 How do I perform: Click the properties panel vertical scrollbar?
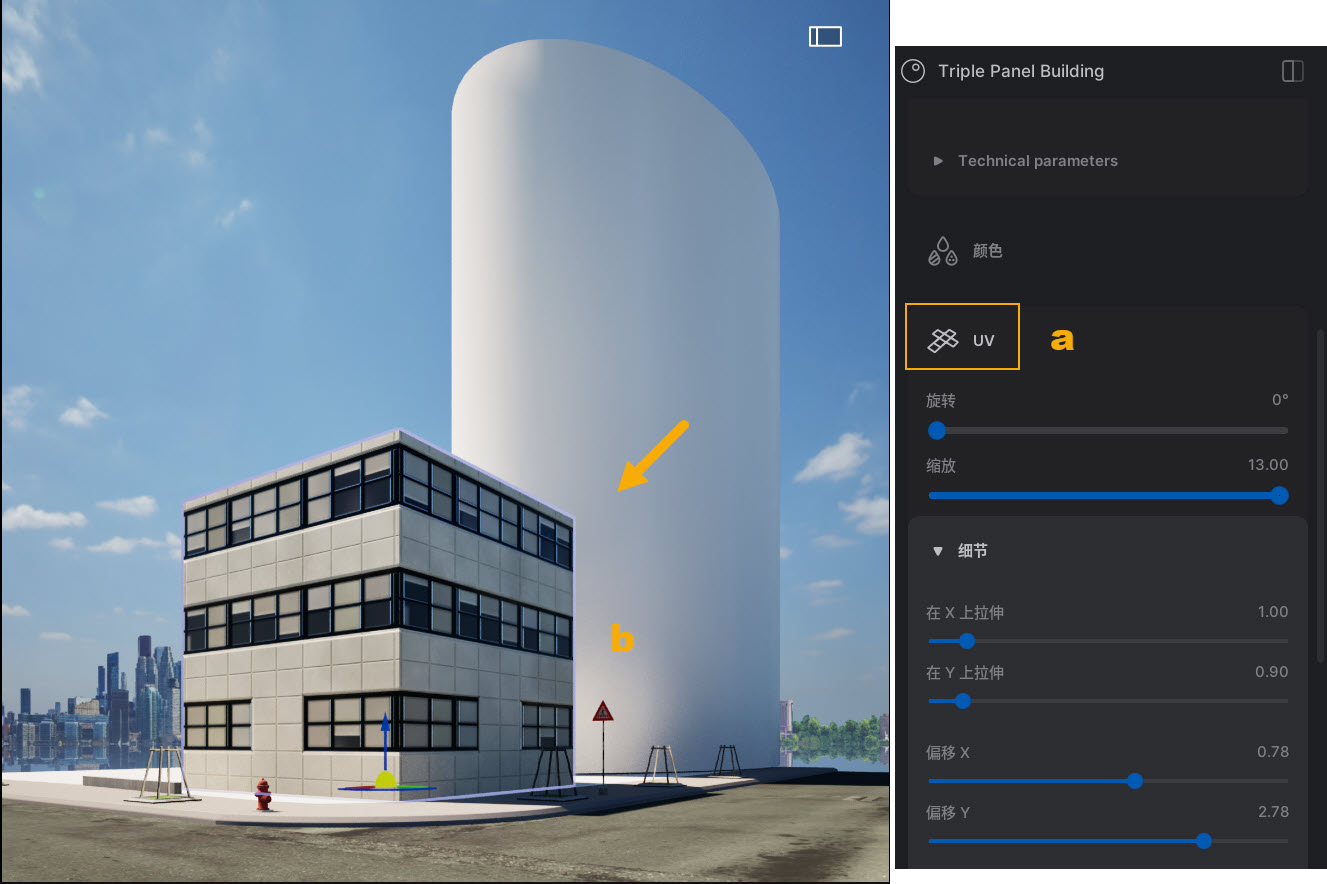point(1320,495)
